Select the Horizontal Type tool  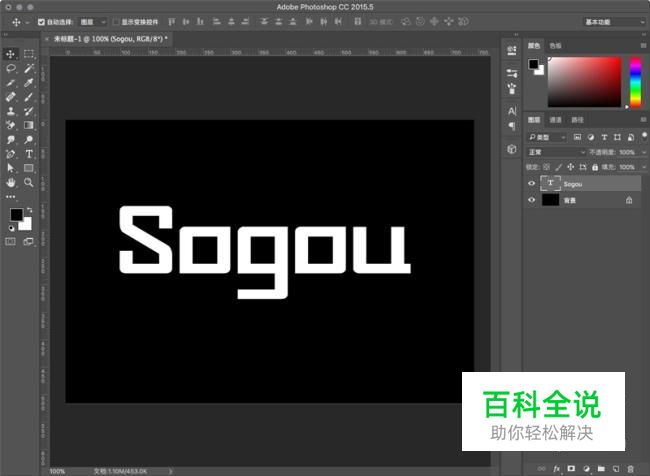pos(29,155)
